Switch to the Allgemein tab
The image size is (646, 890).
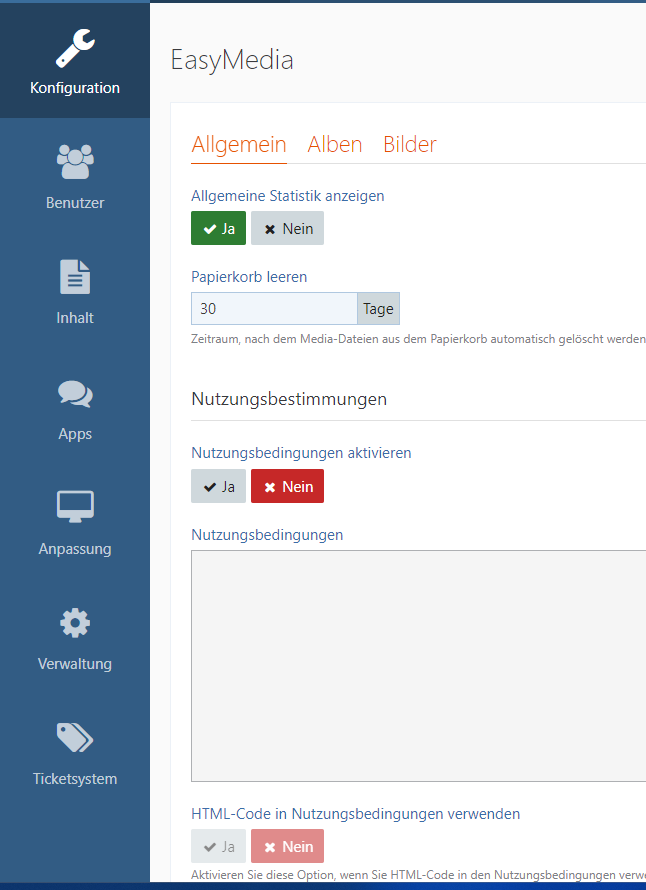(239, 144)
